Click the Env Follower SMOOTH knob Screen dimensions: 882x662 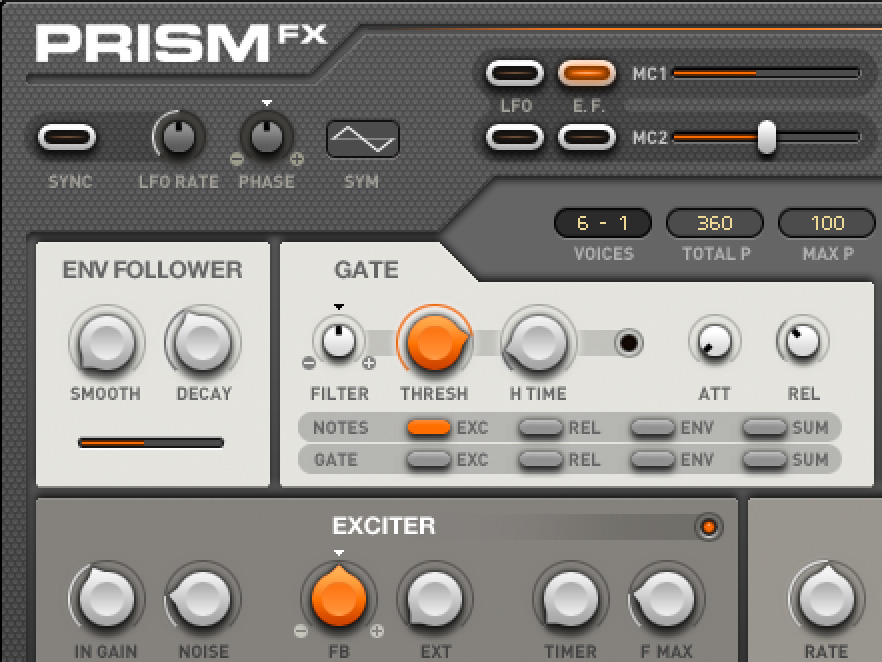pyautogui.click(x=105, y=343)
